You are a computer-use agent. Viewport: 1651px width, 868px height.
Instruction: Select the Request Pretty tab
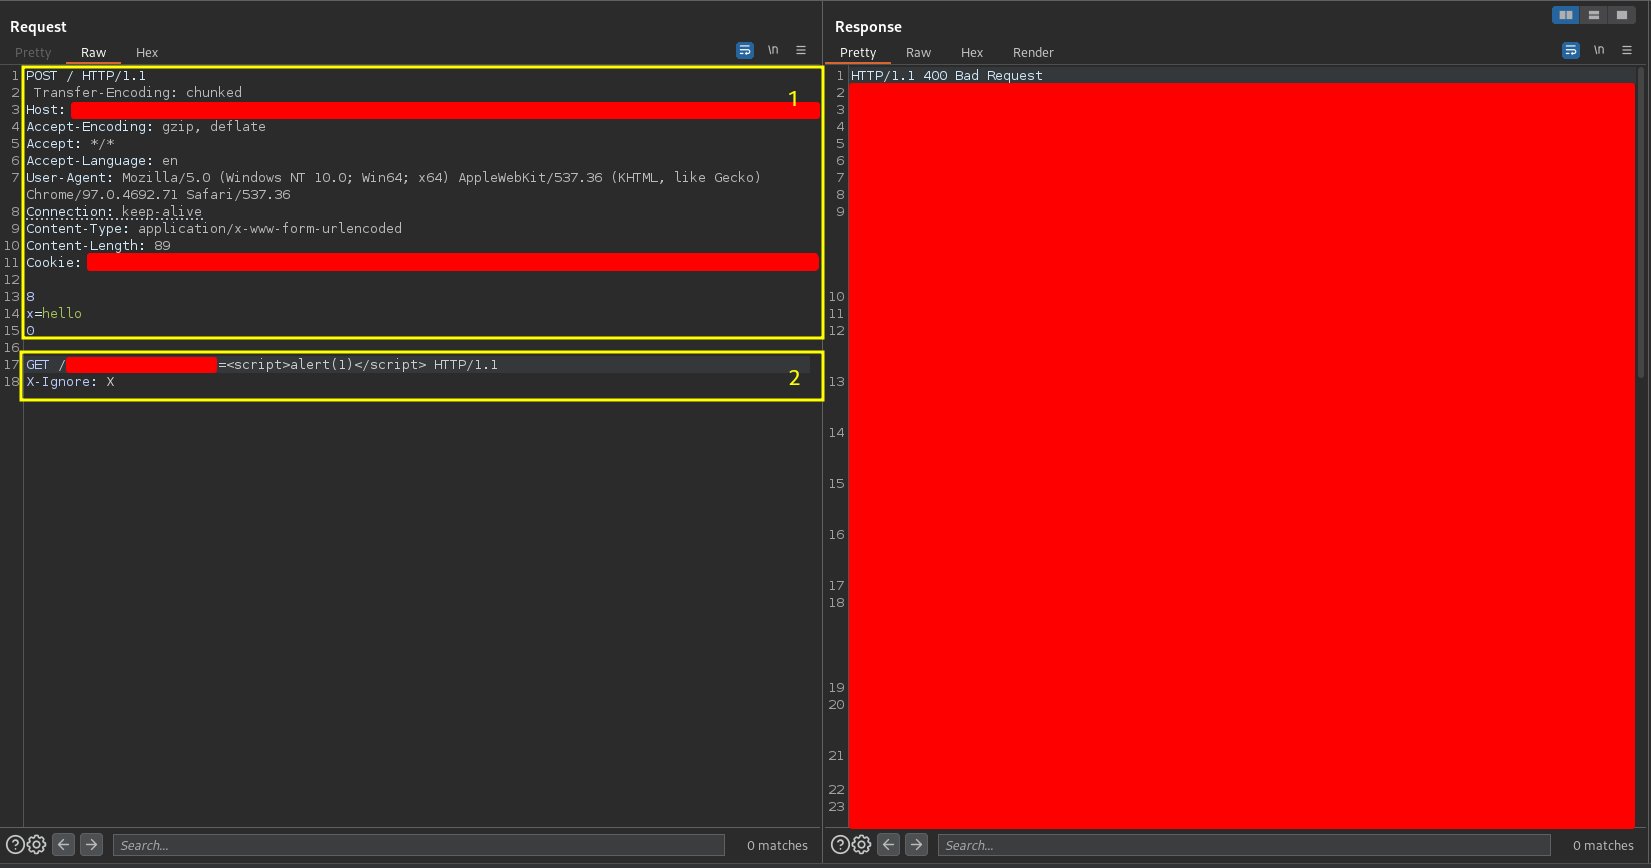(33, 53)
